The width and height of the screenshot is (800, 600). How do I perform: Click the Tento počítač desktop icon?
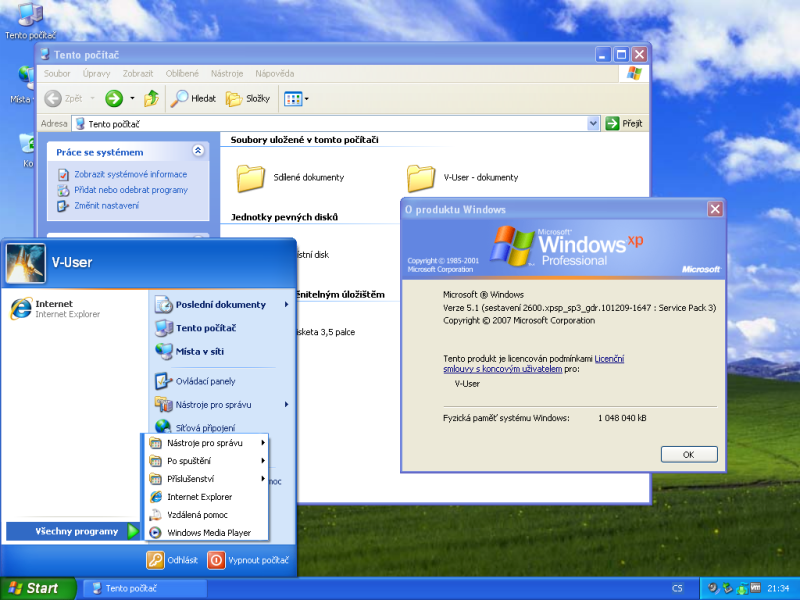30,20
